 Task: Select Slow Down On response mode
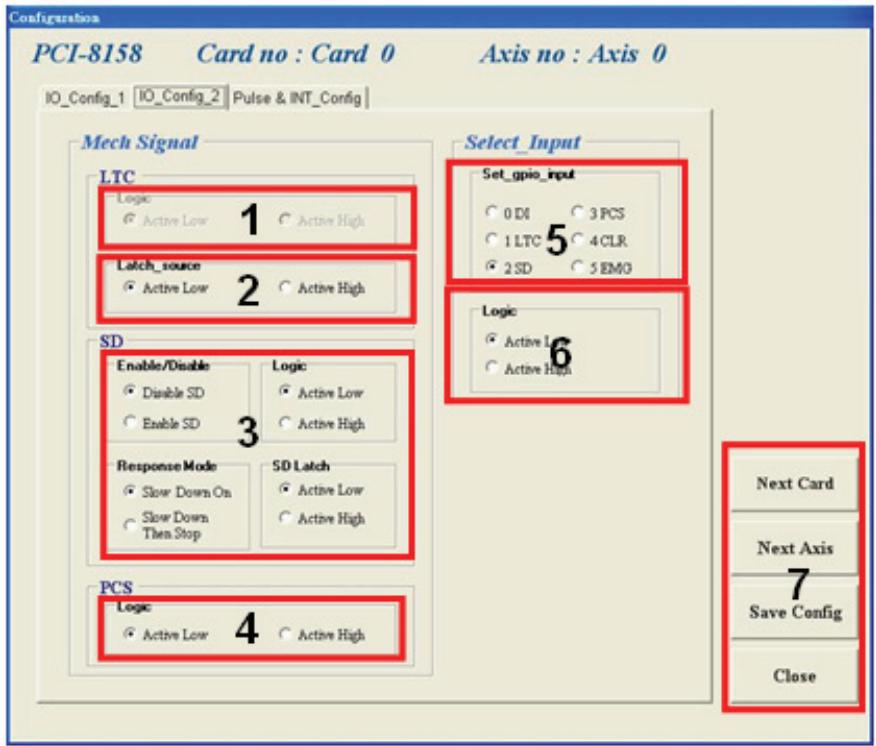[177, 492]
